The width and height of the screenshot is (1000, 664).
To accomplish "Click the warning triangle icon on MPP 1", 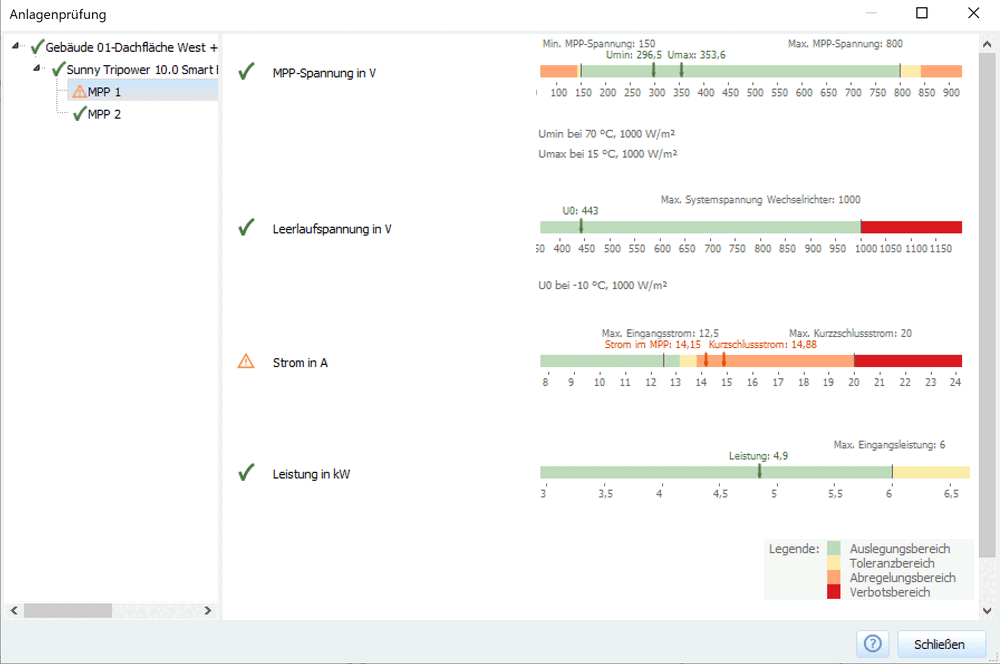I will [x=80, y=91].
